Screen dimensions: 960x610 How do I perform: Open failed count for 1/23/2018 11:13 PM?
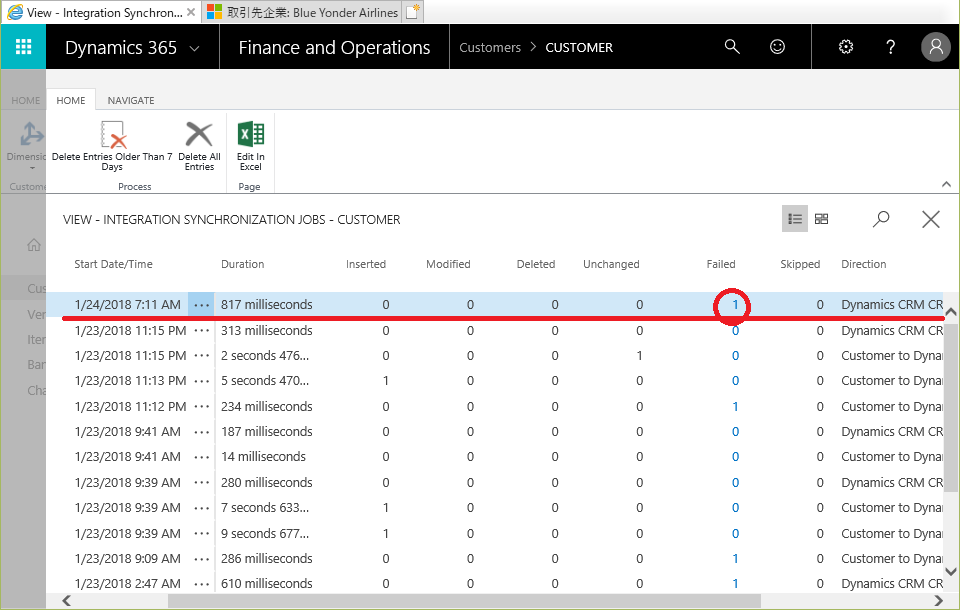[x=735, y=381]
